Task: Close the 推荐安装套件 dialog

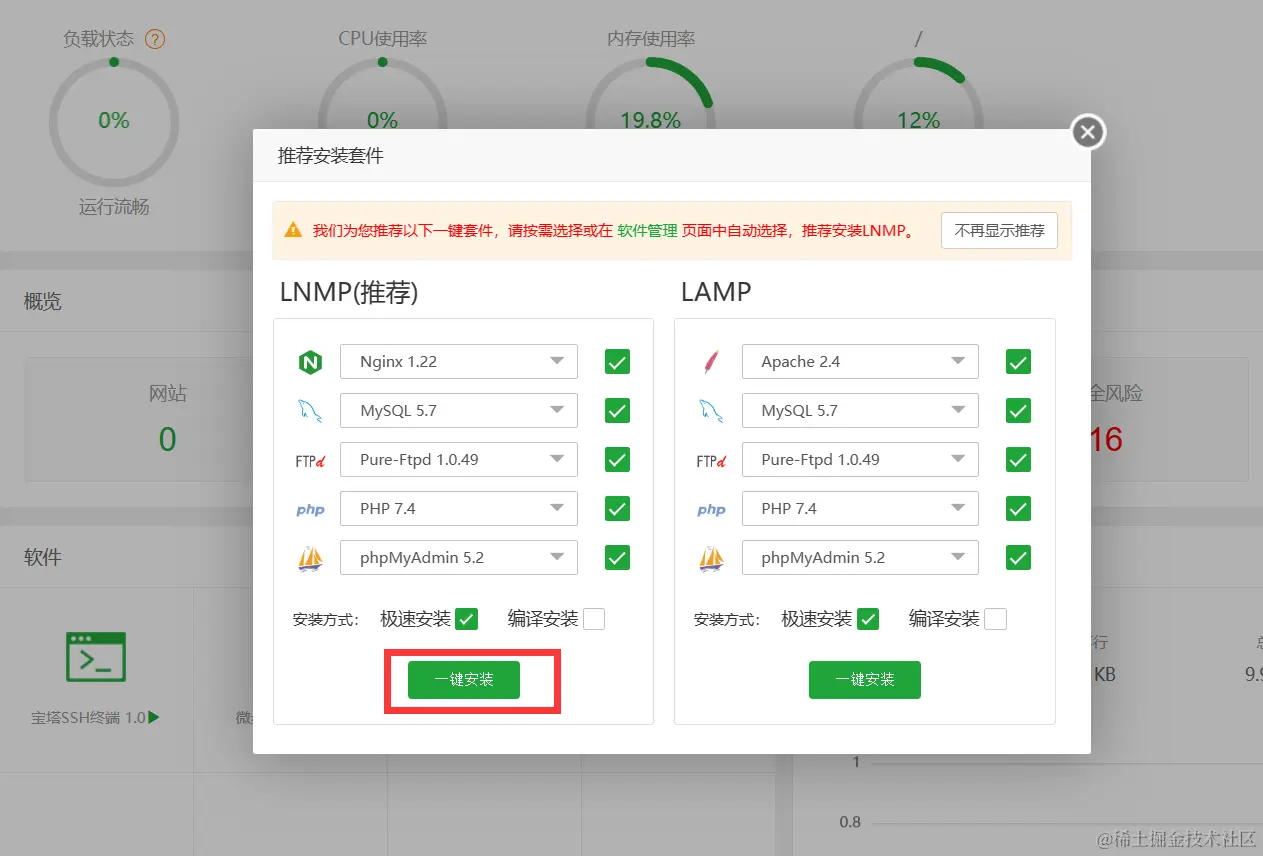Action: click(1088, 132)
